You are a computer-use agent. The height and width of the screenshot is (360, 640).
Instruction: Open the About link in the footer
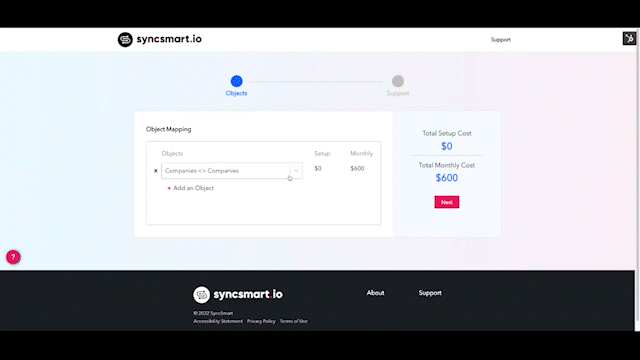pos(376,293)
